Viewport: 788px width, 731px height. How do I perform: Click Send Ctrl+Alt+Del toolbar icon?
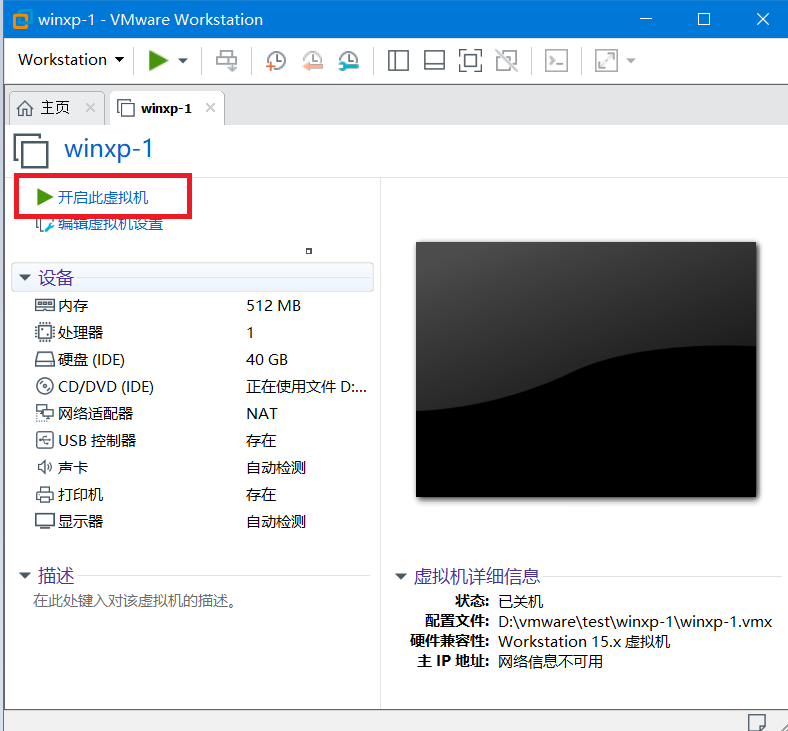[227, 60]
